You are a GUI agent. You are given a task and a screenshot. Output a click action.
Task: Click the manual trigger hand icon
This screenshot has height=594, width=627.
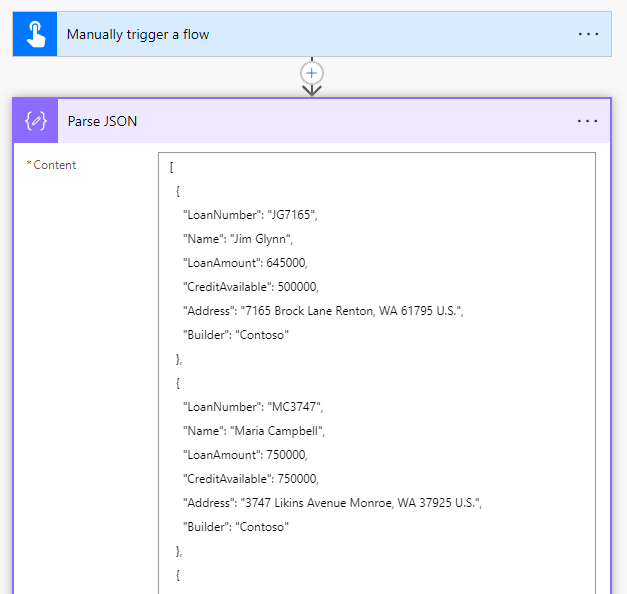pos(35,34)
